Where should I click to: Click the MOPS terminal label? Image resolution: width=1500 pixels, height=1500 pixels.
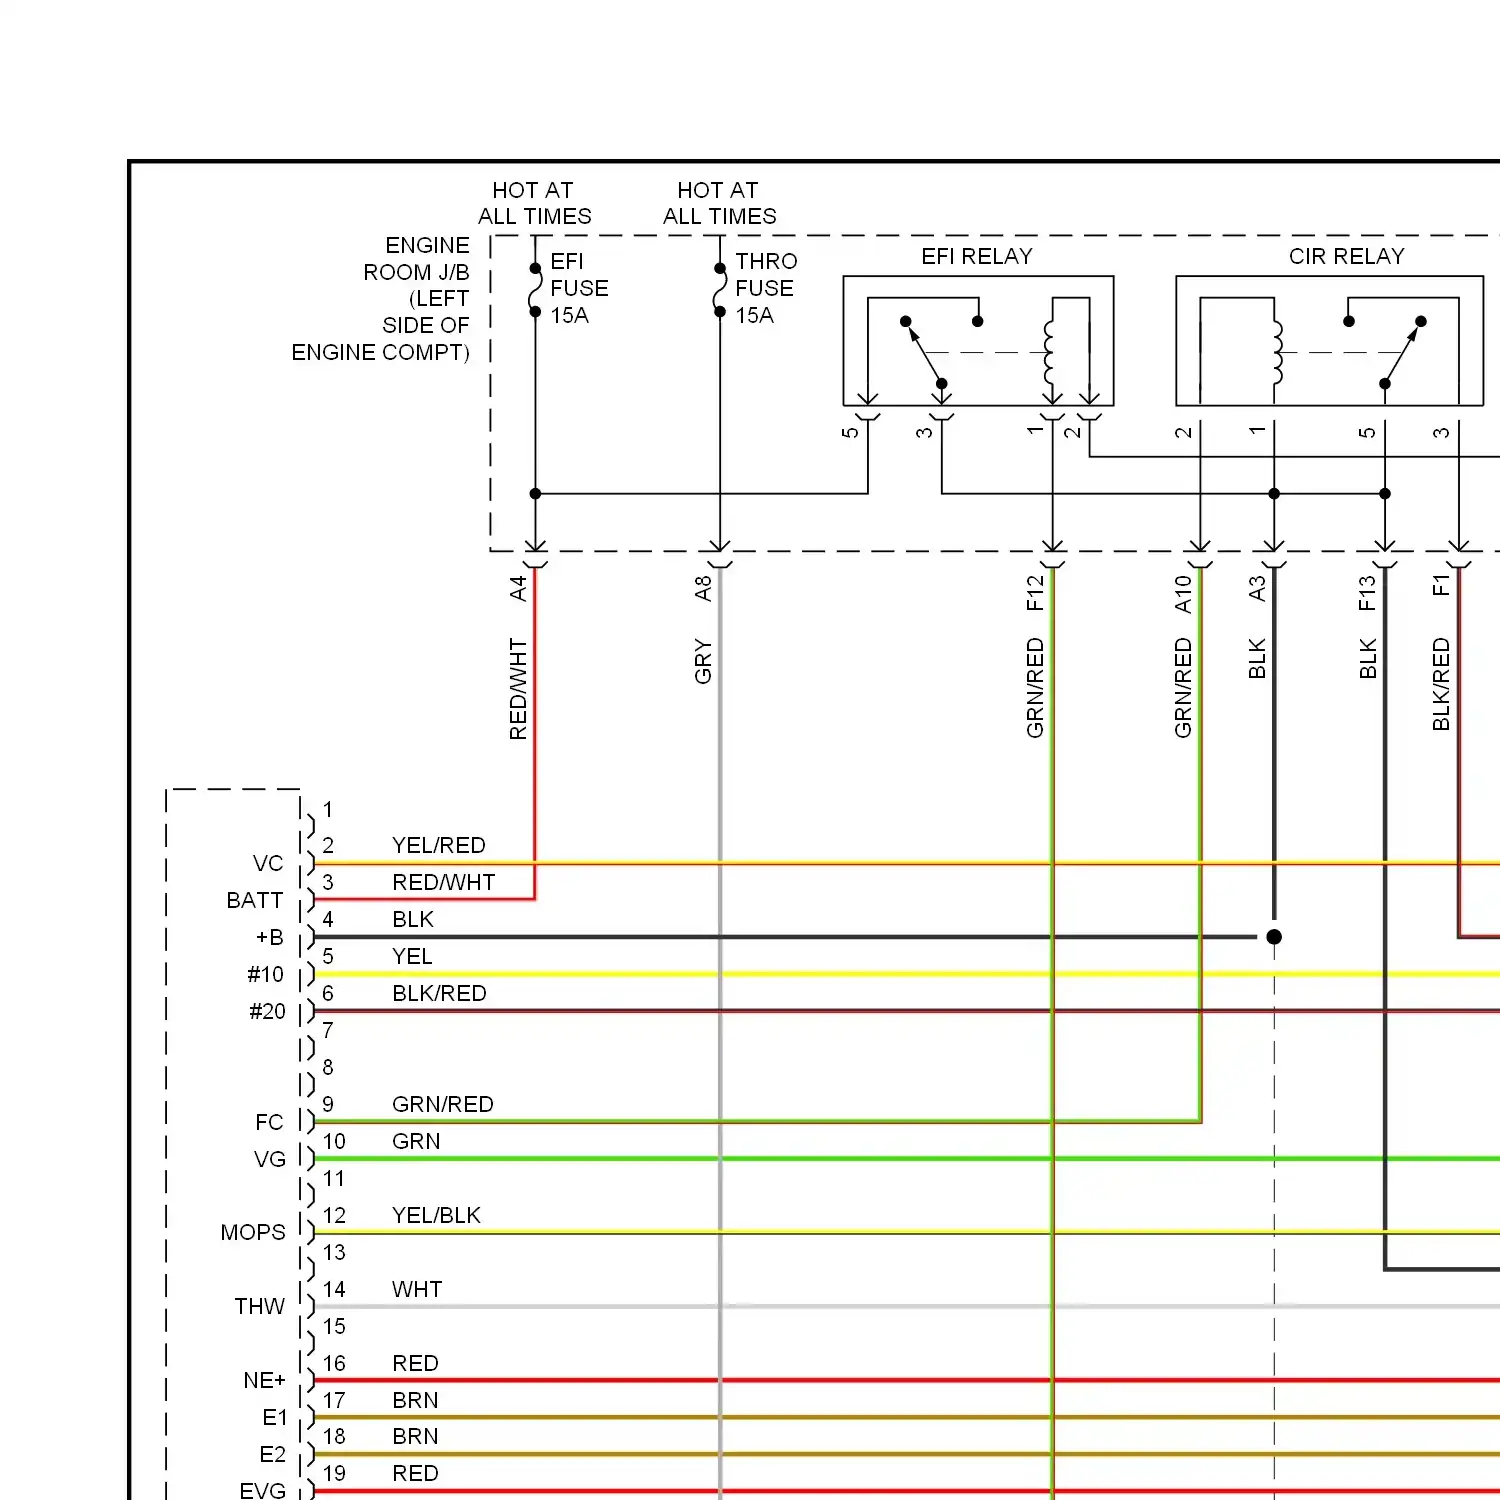[253, 1233]
